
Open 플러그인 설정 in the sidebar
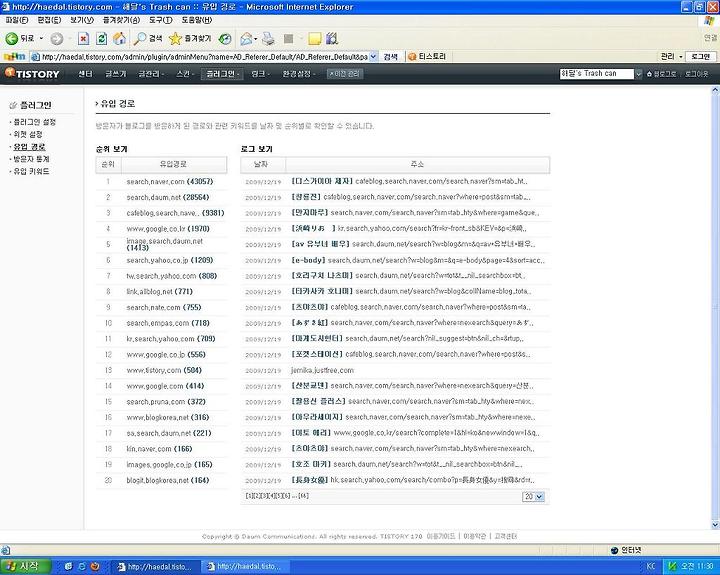[34, 122]
